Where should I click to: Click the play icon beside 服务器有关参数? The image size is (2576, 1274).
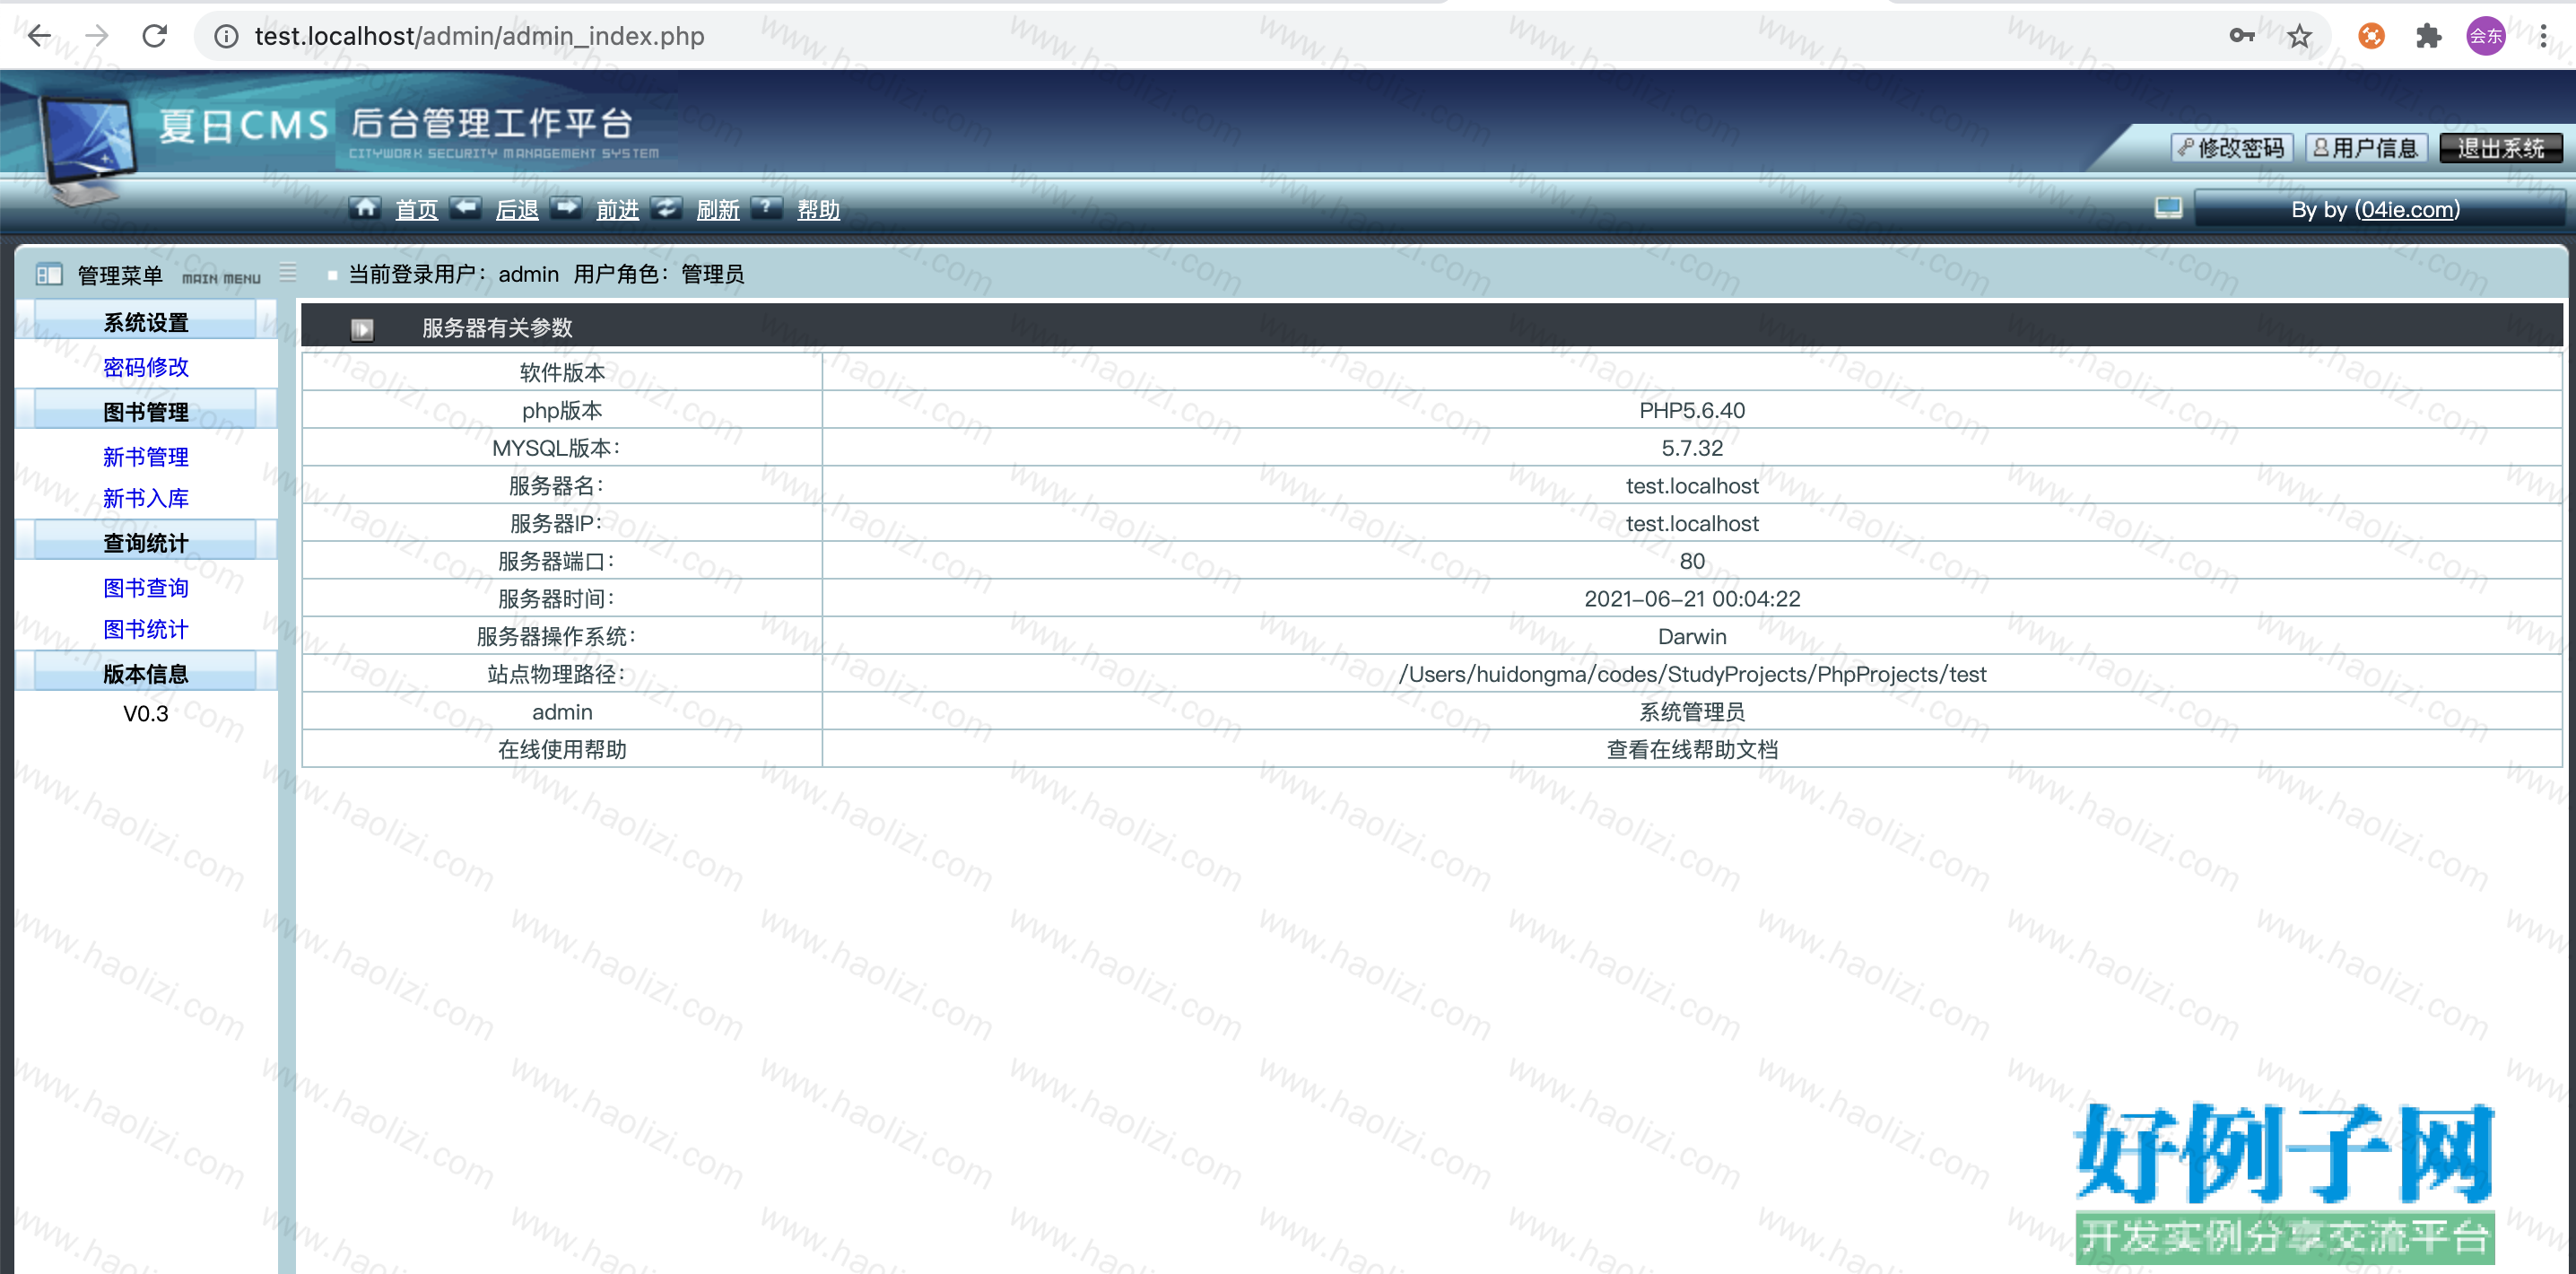(362, 328)
